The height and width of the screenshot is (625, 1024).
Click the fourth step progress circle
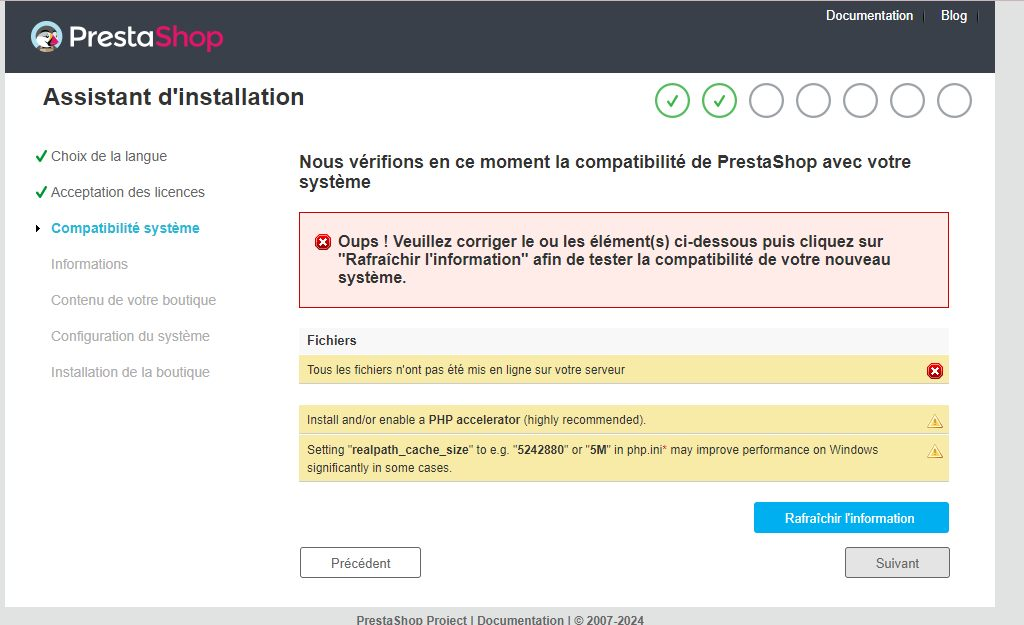coord(813,100)
